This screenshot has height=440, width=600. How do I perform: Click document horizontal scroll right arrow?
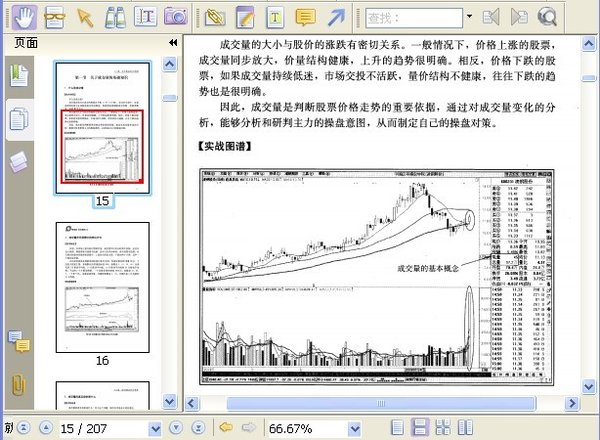pyautogui.click(x=572, y=403)
